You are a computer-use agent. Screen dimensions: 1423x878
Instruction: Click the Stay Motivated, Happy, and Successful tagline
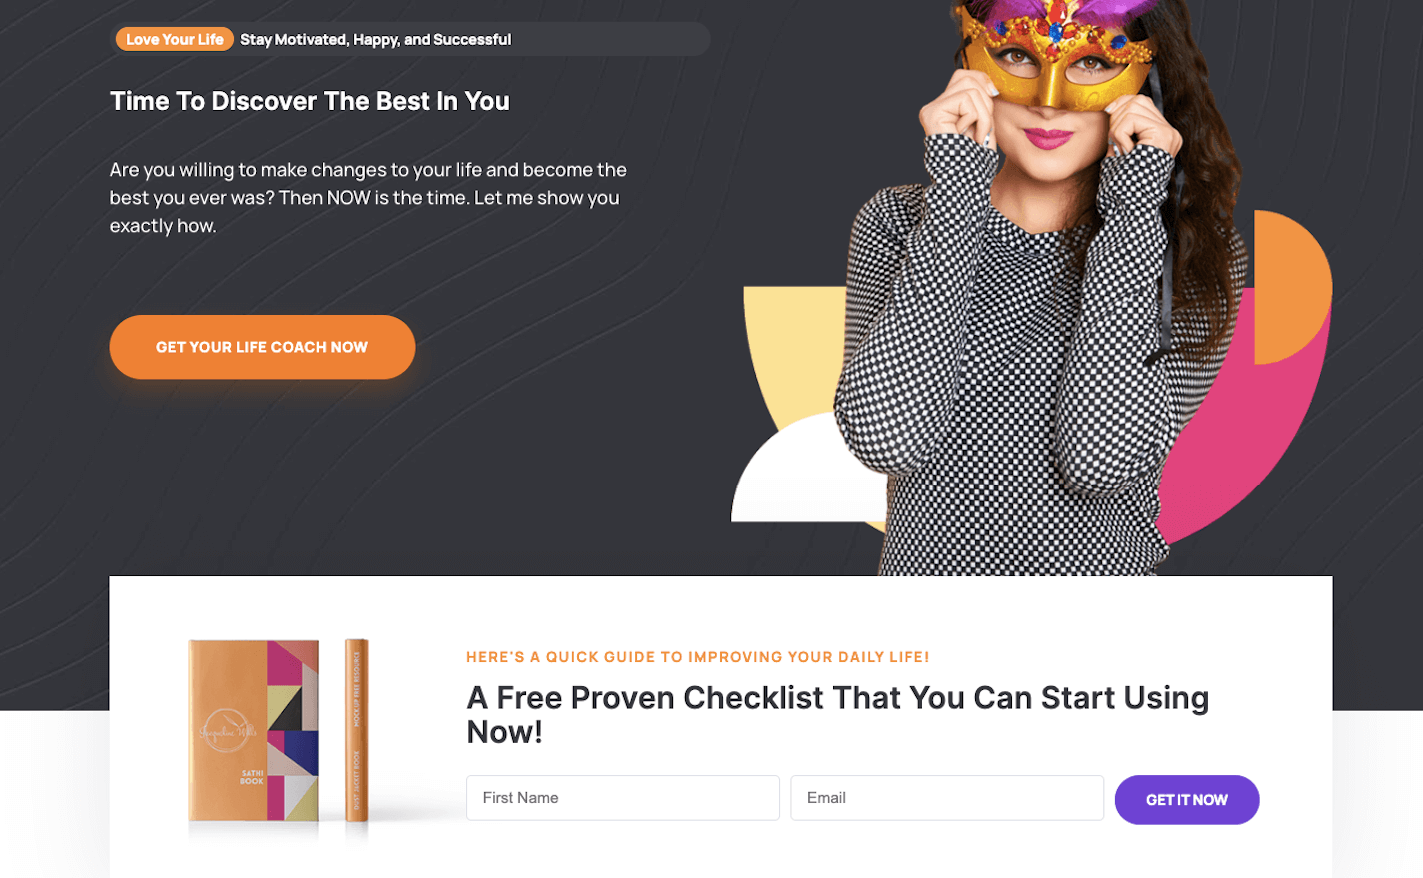click(x=375, y=39)
